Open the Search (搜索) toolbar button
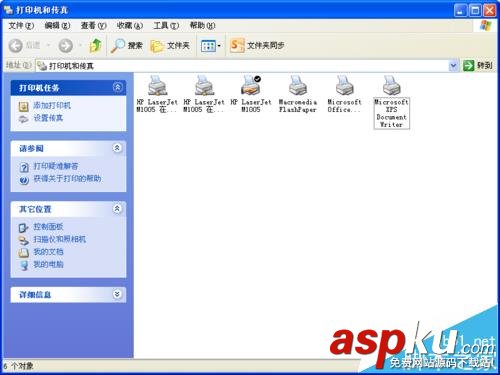This screenshot has width=500, height=375. [127, 46]
